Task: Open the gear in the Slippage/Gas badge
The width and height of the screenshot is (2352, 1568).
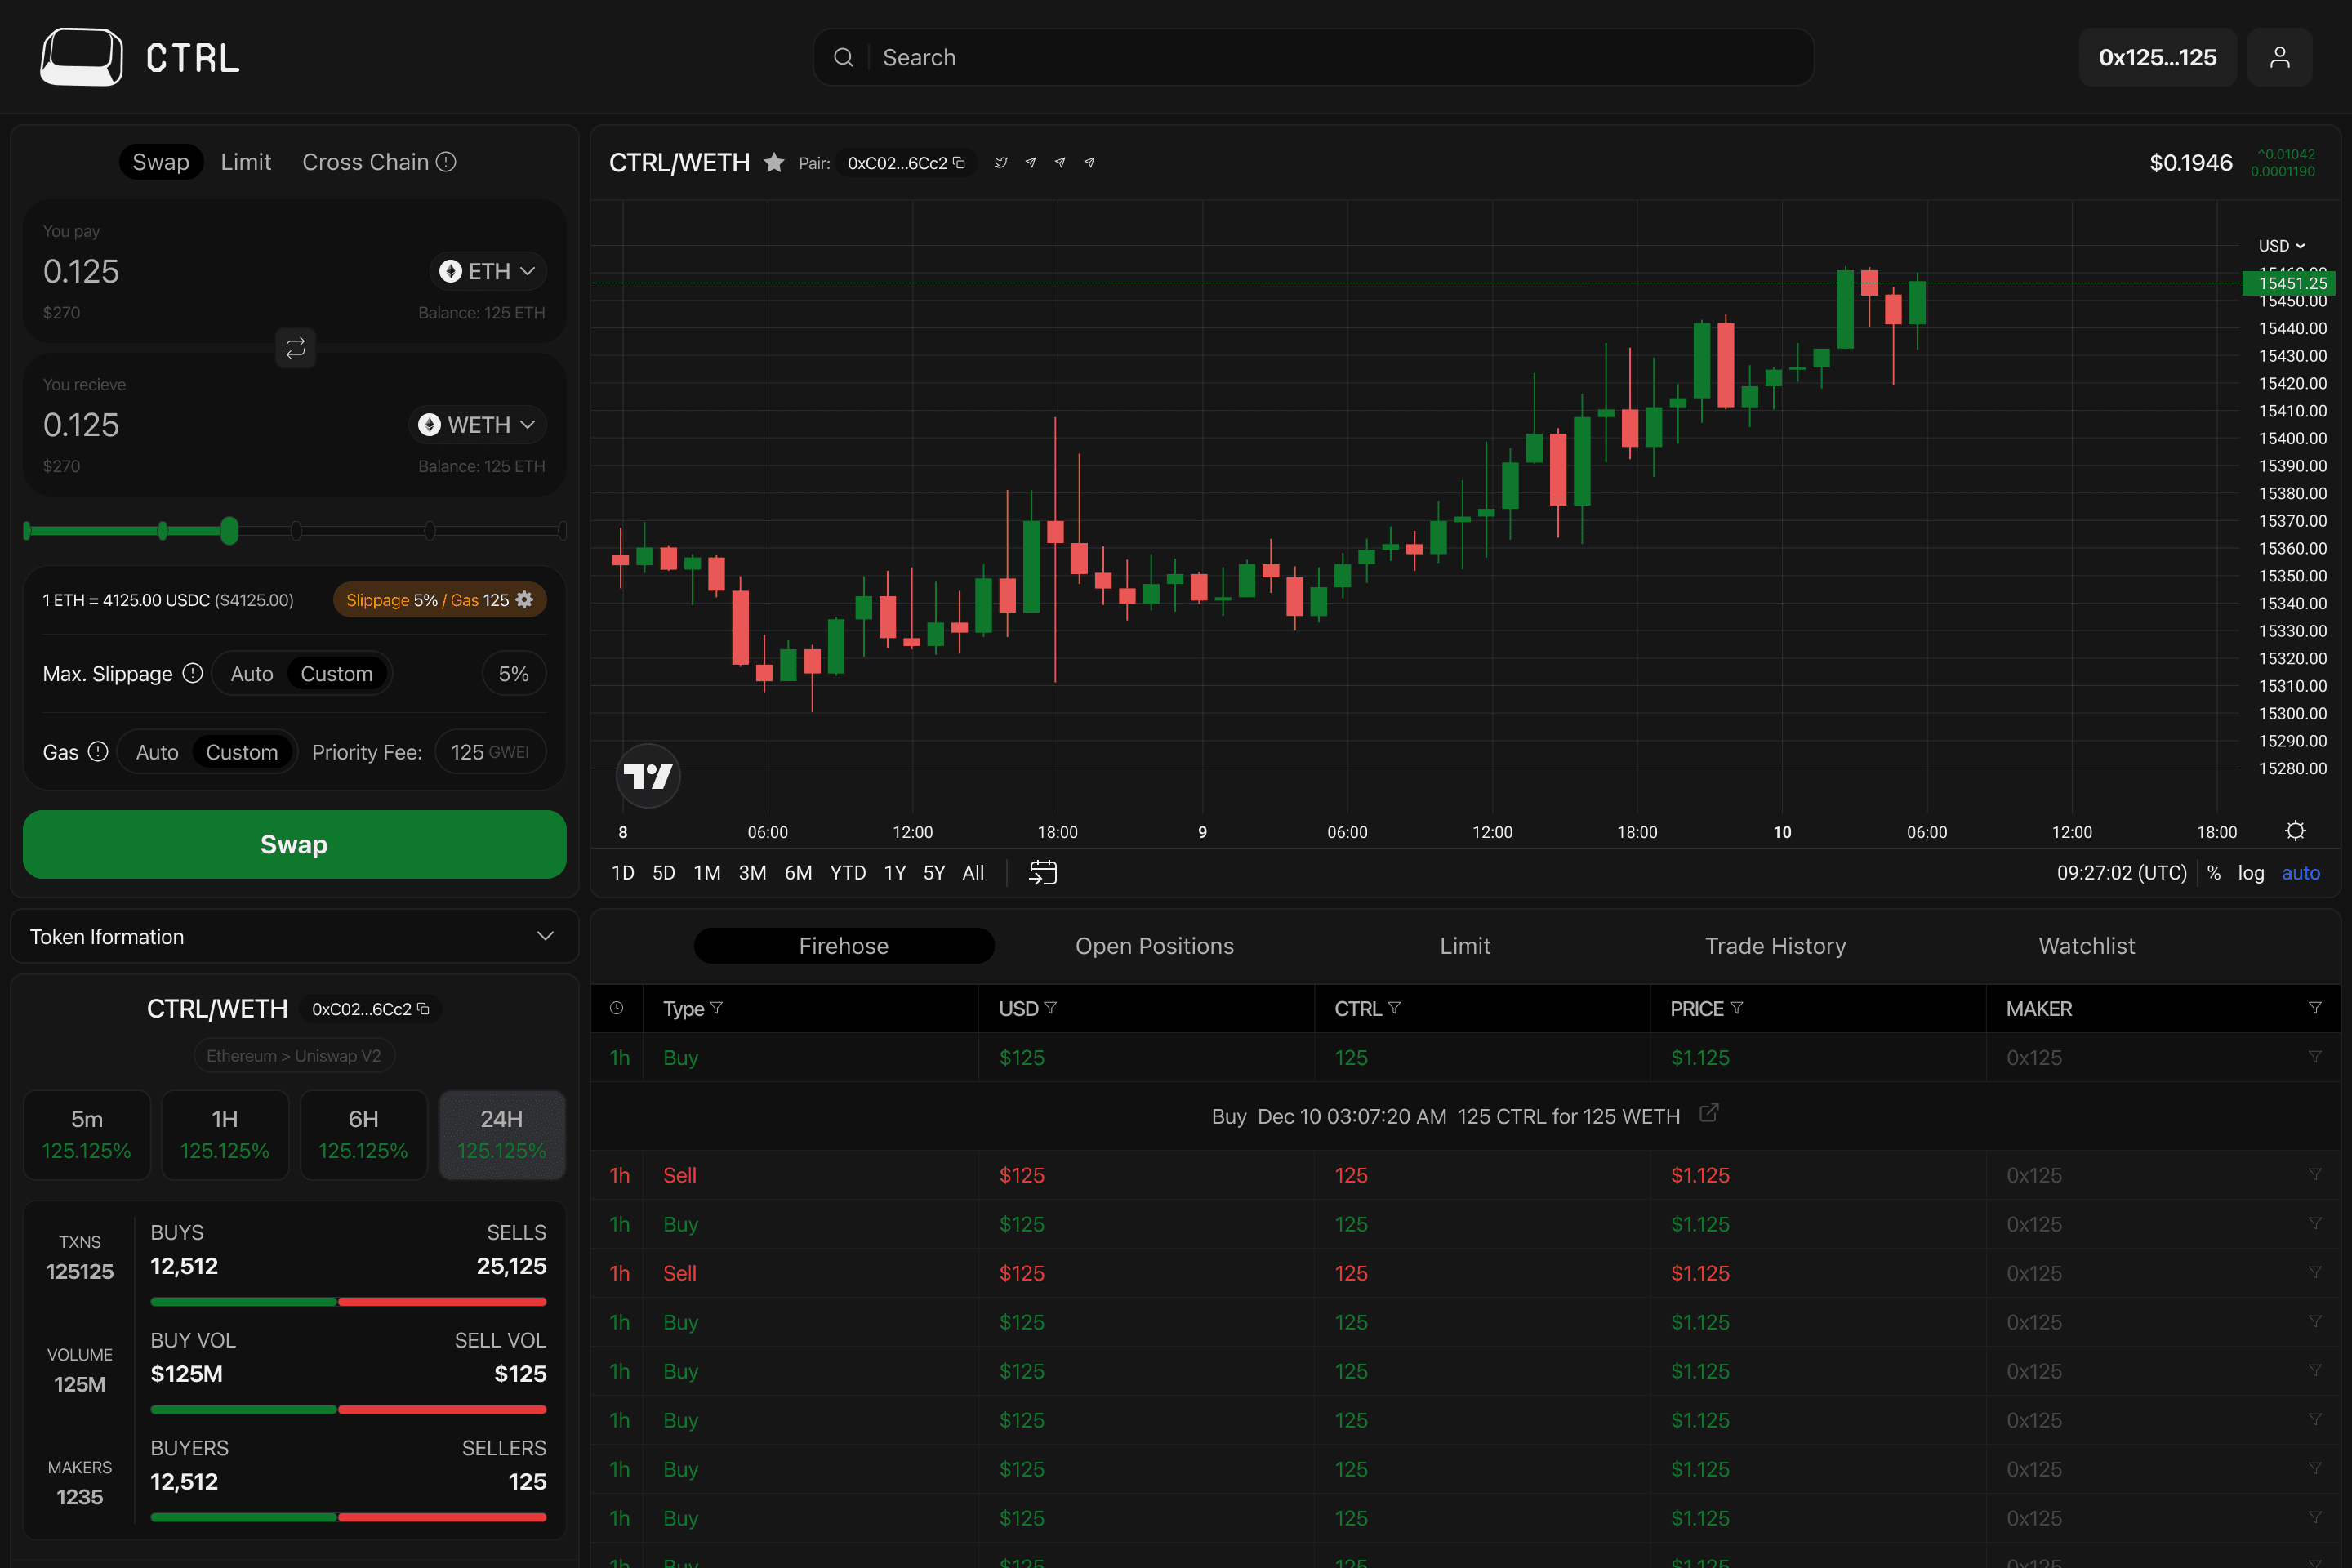Action: pyautogui.click(x=524, y=600)
